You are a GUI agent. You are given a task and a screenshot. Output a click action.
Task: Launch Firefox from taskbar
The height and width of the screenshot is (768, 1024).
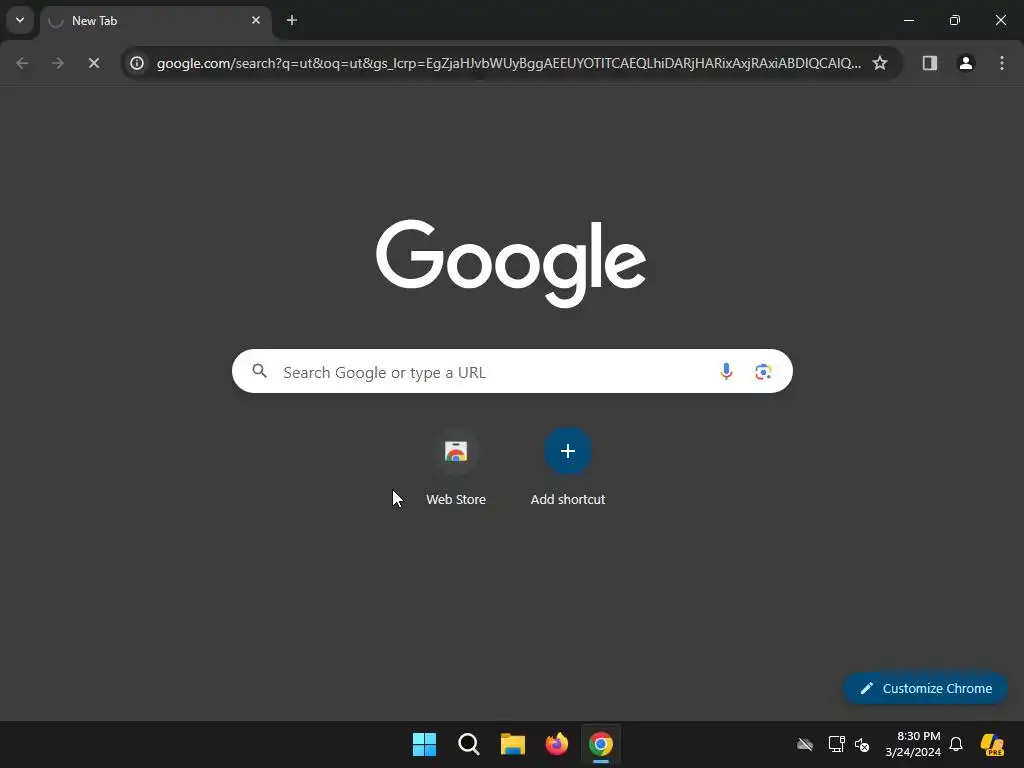(556, 744)
